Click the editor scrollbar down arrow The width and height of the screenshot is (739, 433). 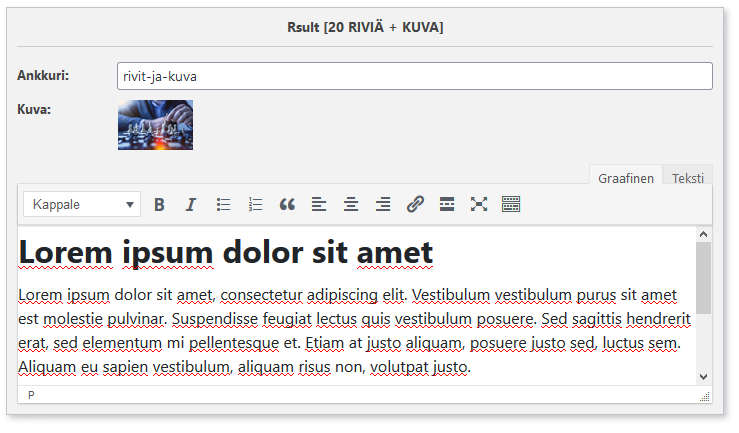(703, 377)
